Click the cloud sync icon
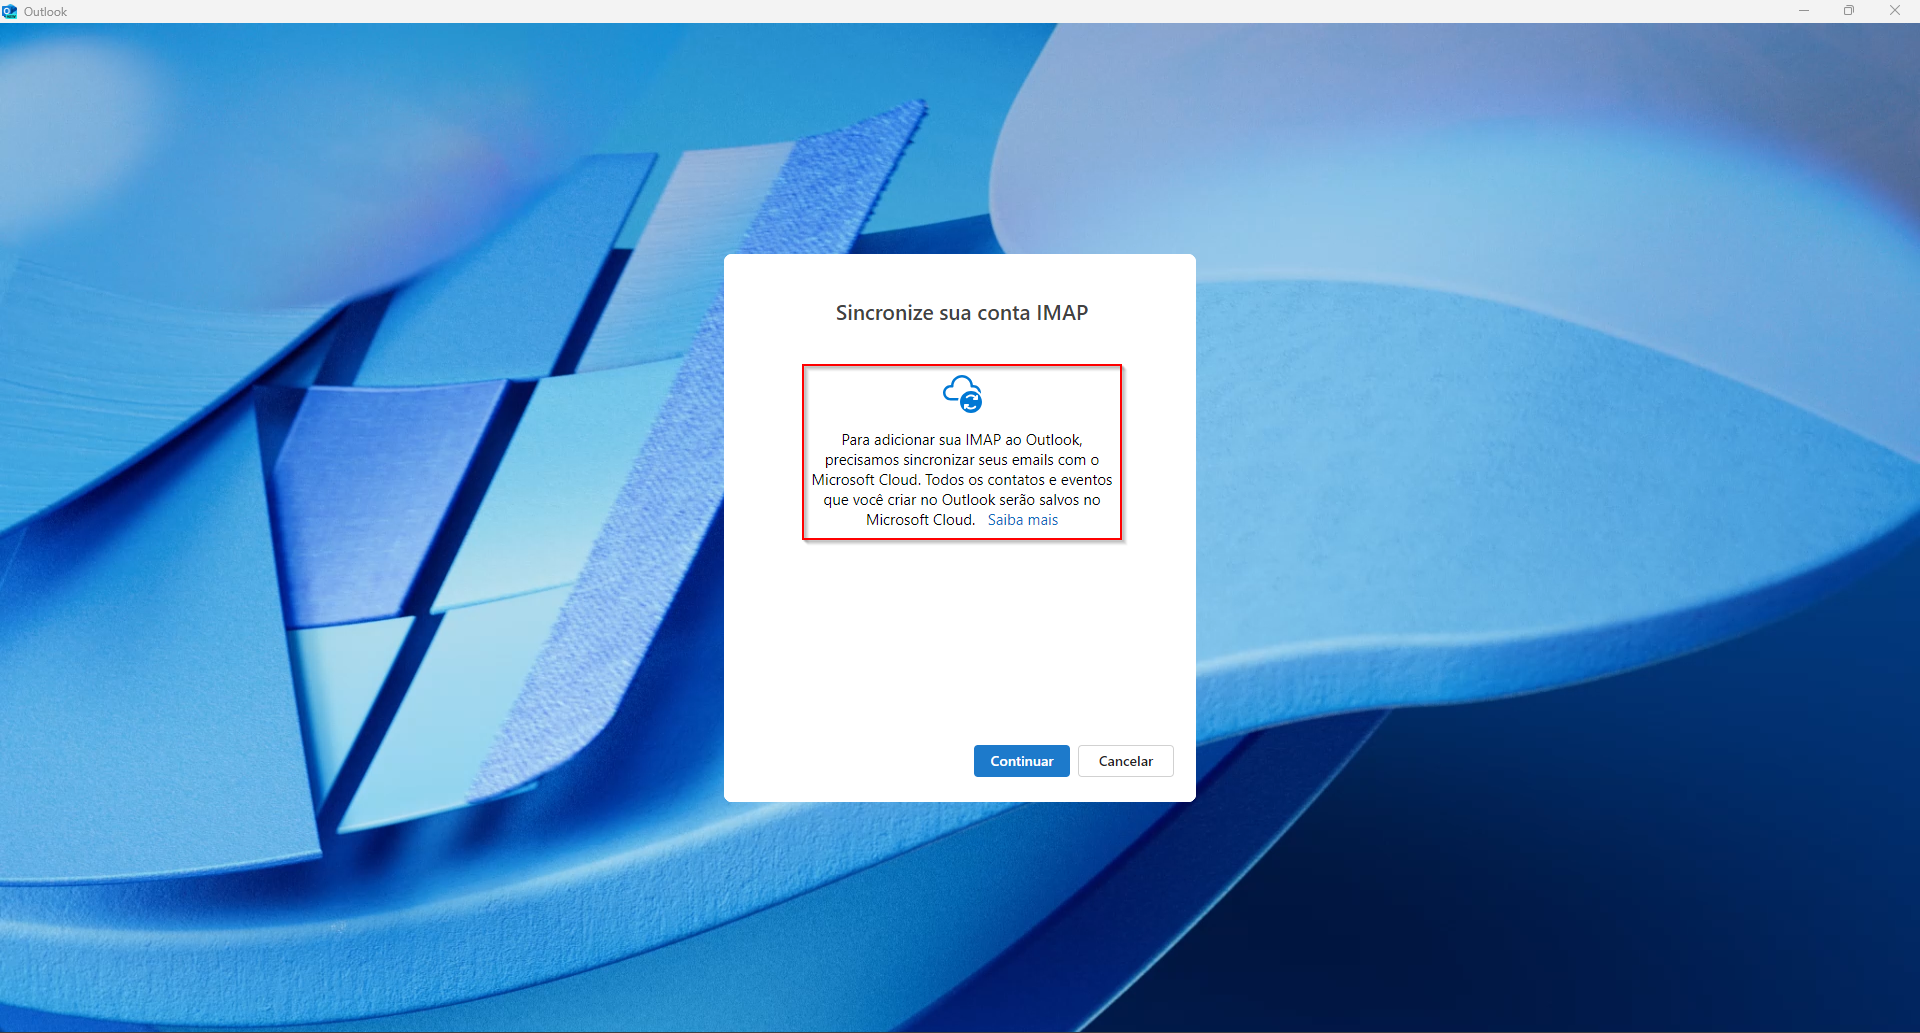Image resolution: width=1920 pixels, height=1033 pixels. [x=963, y=394]
